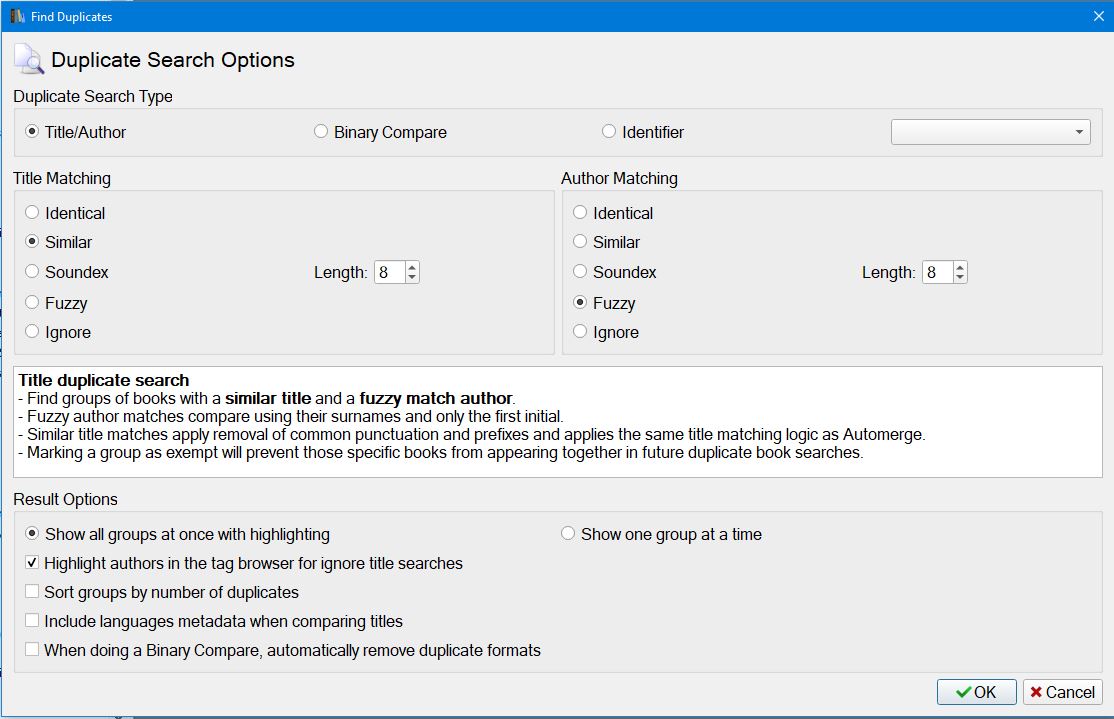Choose Soundex under Title Matching
This screenshot has height=719, width=1114.
coord(33,272)
